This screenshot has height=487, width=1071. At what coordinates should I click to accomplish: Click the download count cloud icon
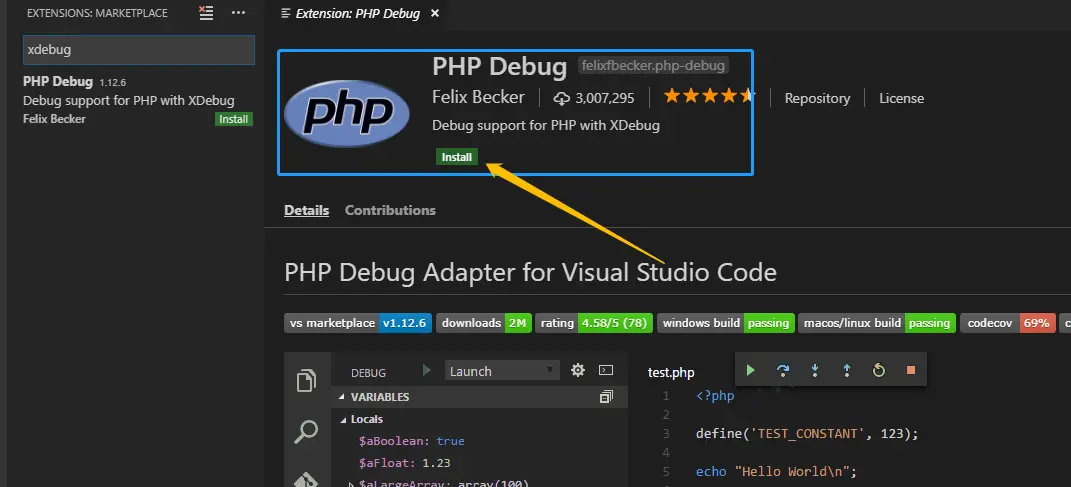561,98
